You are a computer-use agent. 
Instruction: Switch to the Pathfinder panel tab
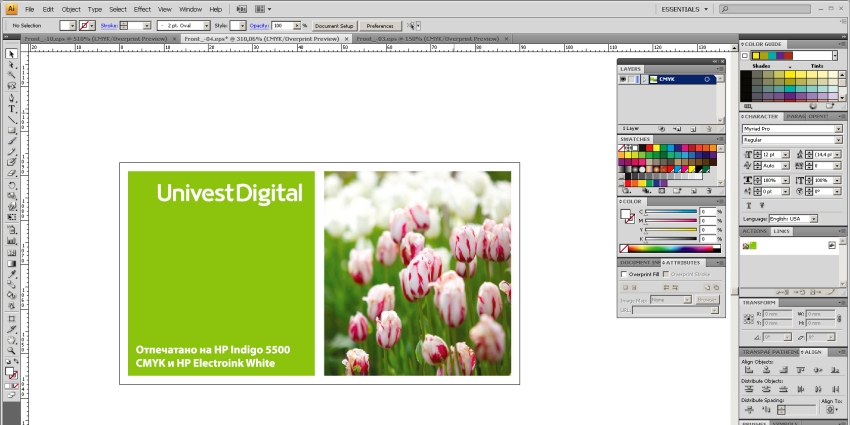coord(785,352)
